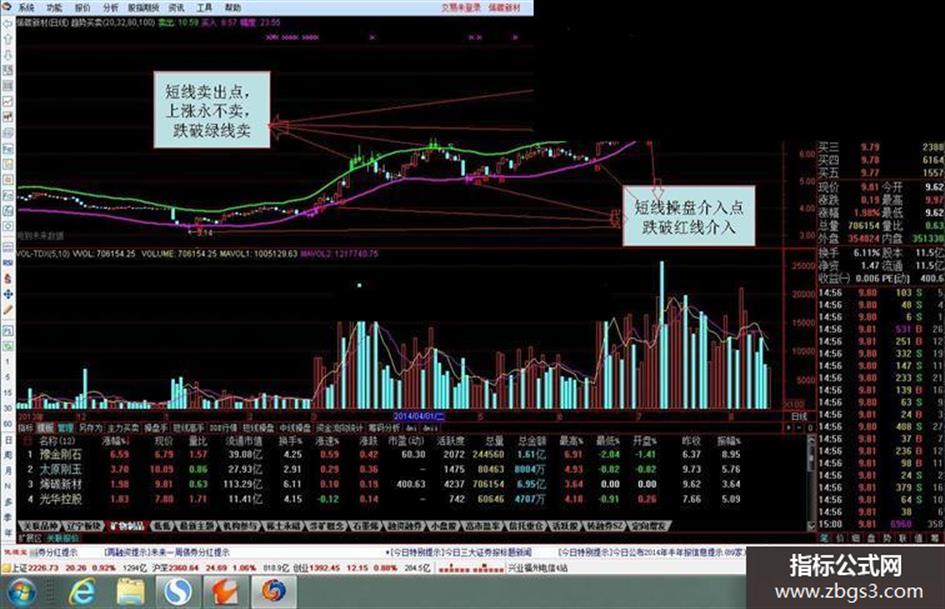Click the 另存为 button under chart
945x609 pixels.
tap(90, 428)
